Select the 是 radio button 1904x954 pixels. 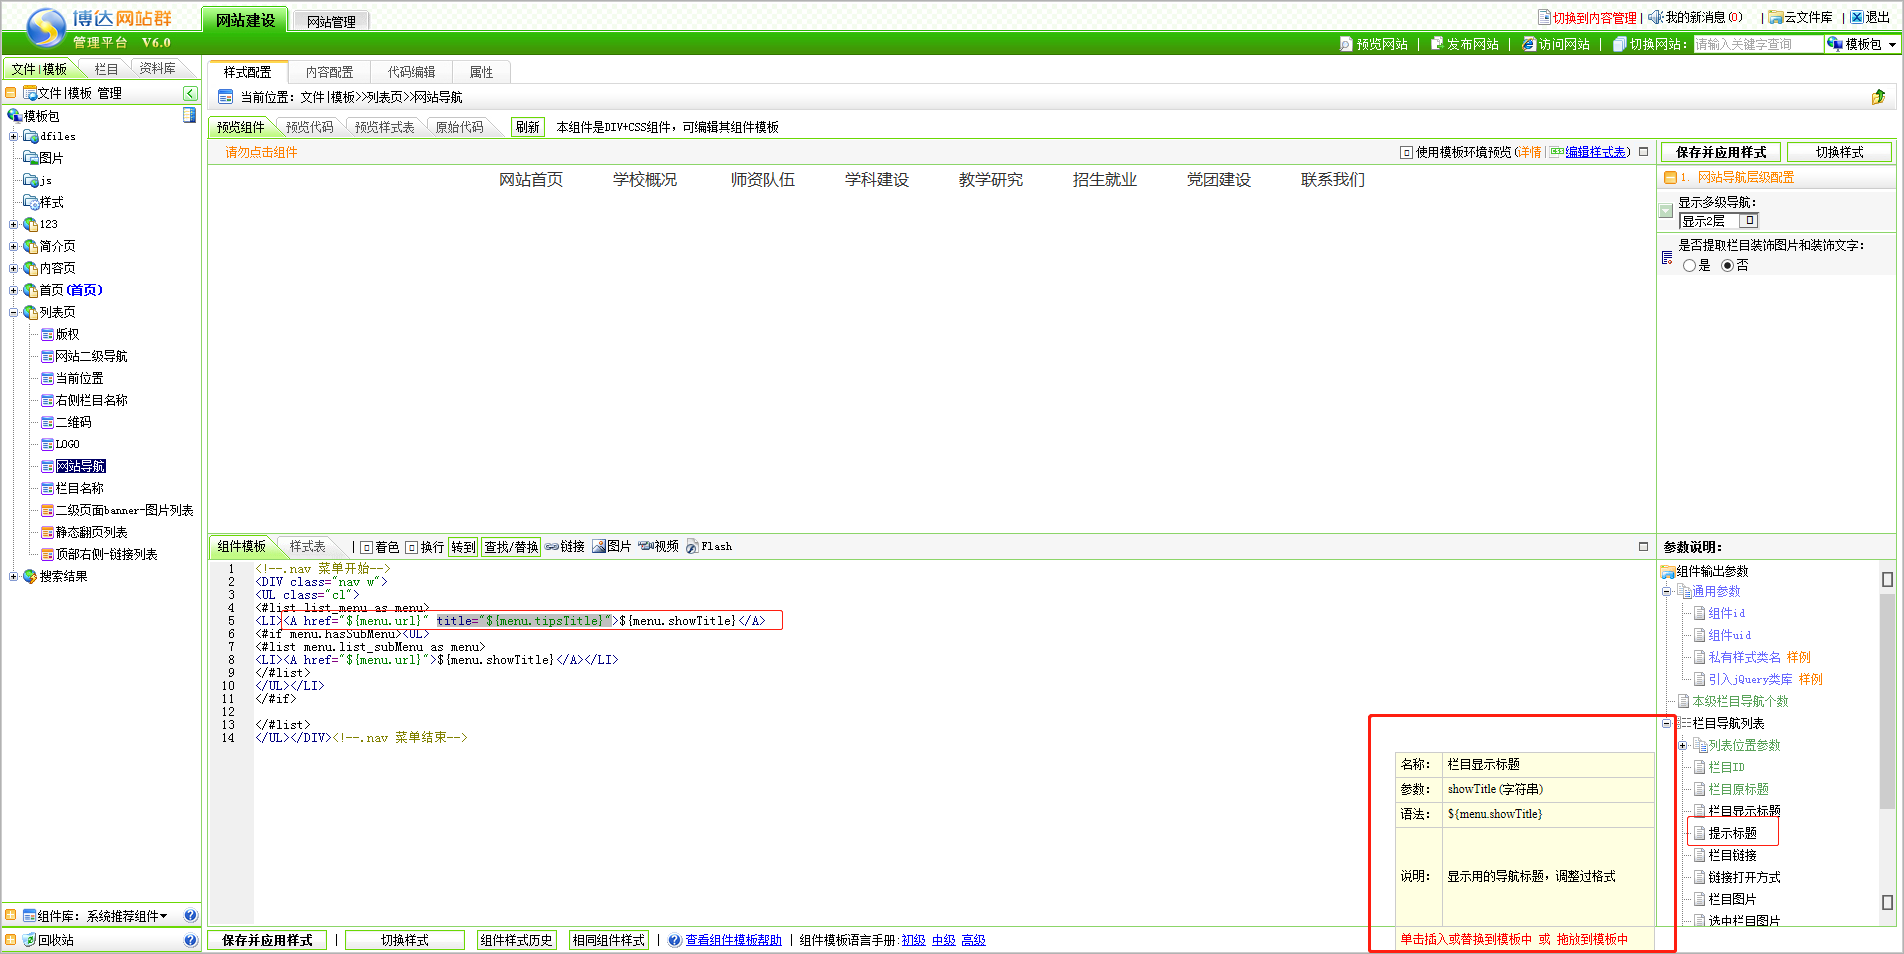click(x=1689, y=266)
